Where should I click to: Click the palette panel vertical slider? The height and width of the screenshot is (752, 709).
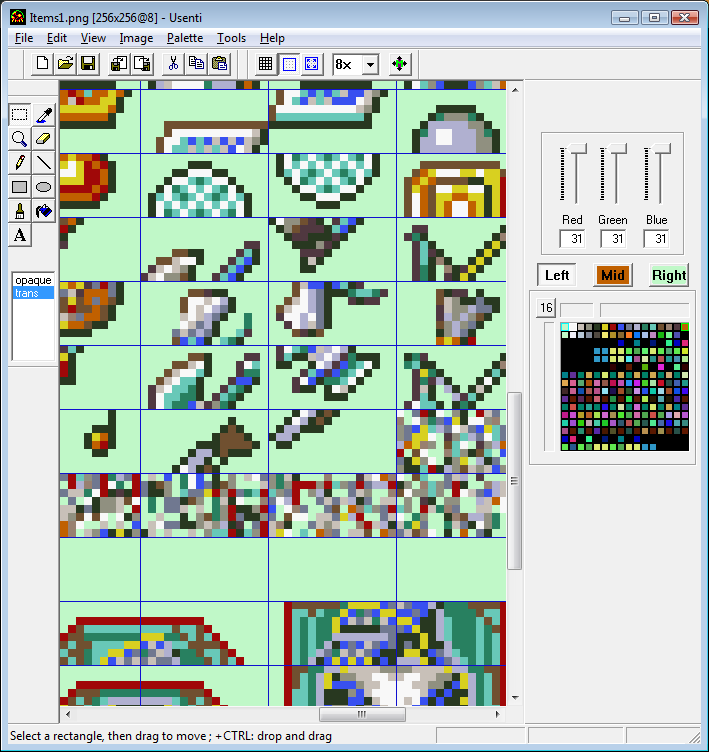(x=549, y=387)
